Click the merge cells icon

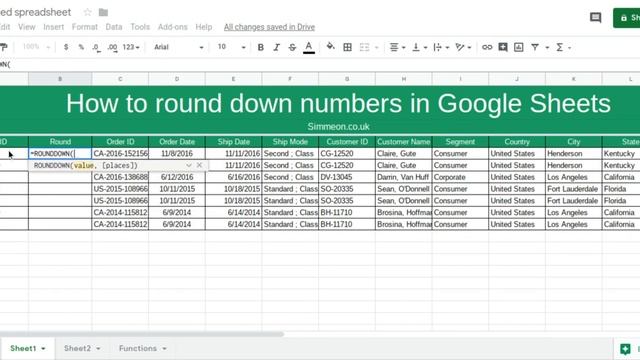click(364, 47)
